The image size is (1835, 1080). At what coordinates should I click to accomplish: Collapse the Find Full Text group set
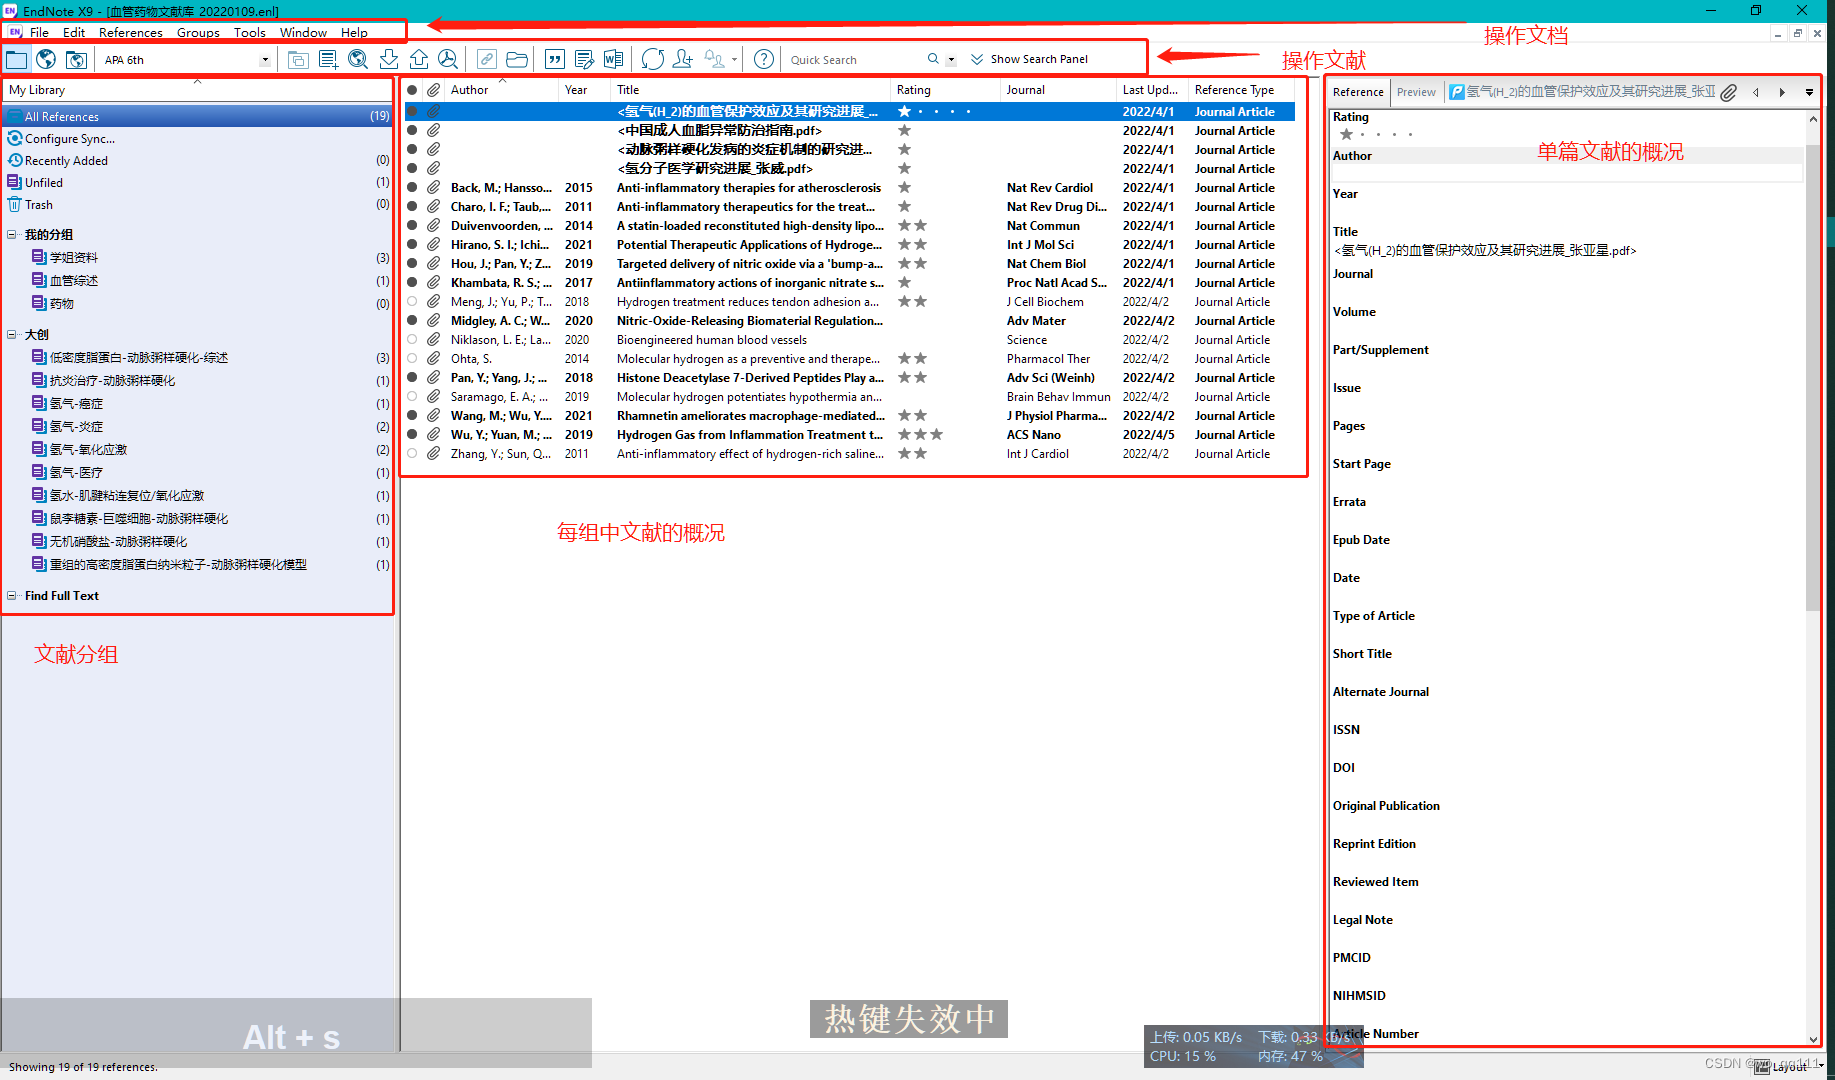[12, 596]
